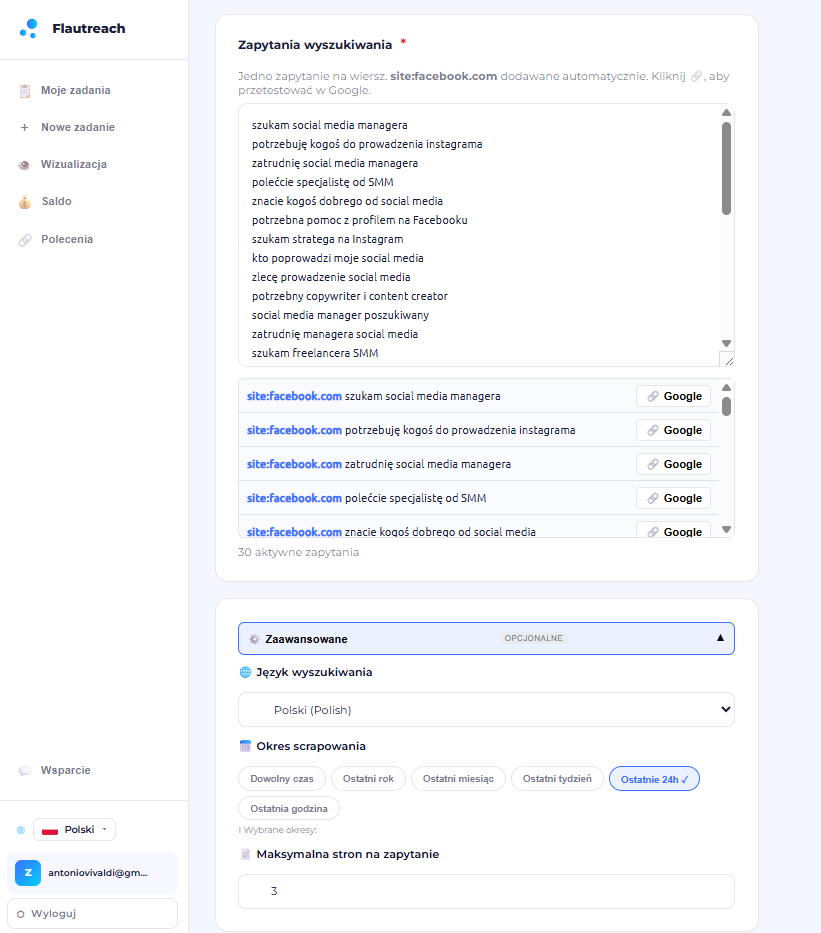Image resolution: width=821 pixels, height=933 pixels.
Task: Click the Wyloguj button
Action: 92,913
